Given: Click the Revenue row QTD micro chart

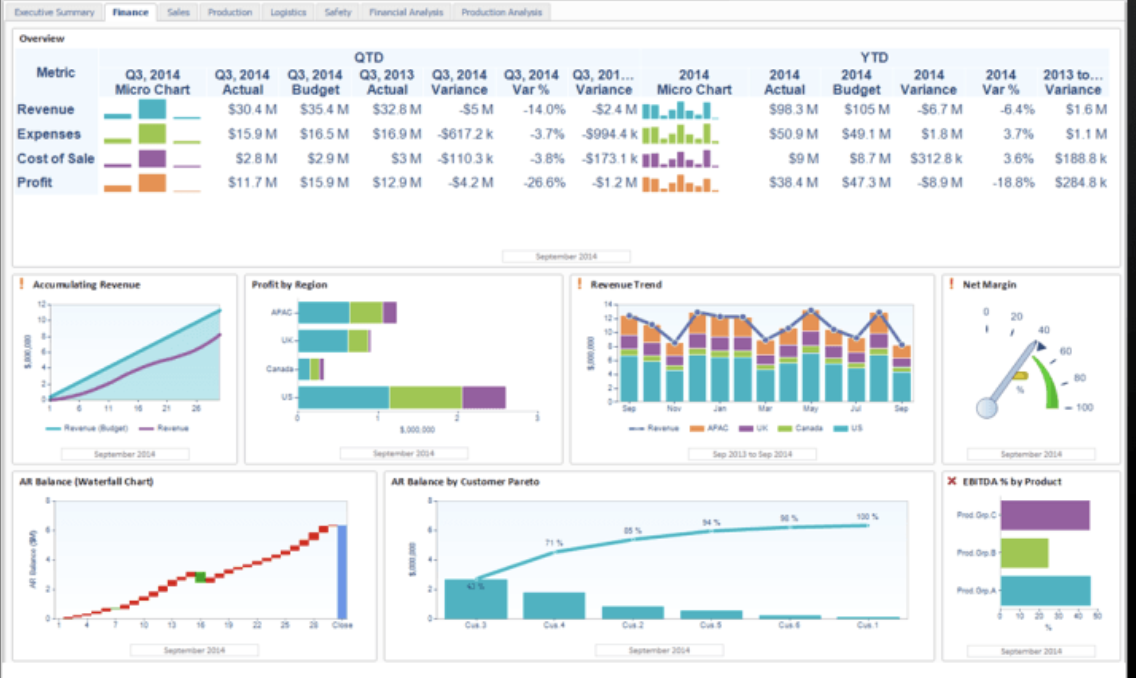Looking at the screenshot, I should tap(152, 109).
